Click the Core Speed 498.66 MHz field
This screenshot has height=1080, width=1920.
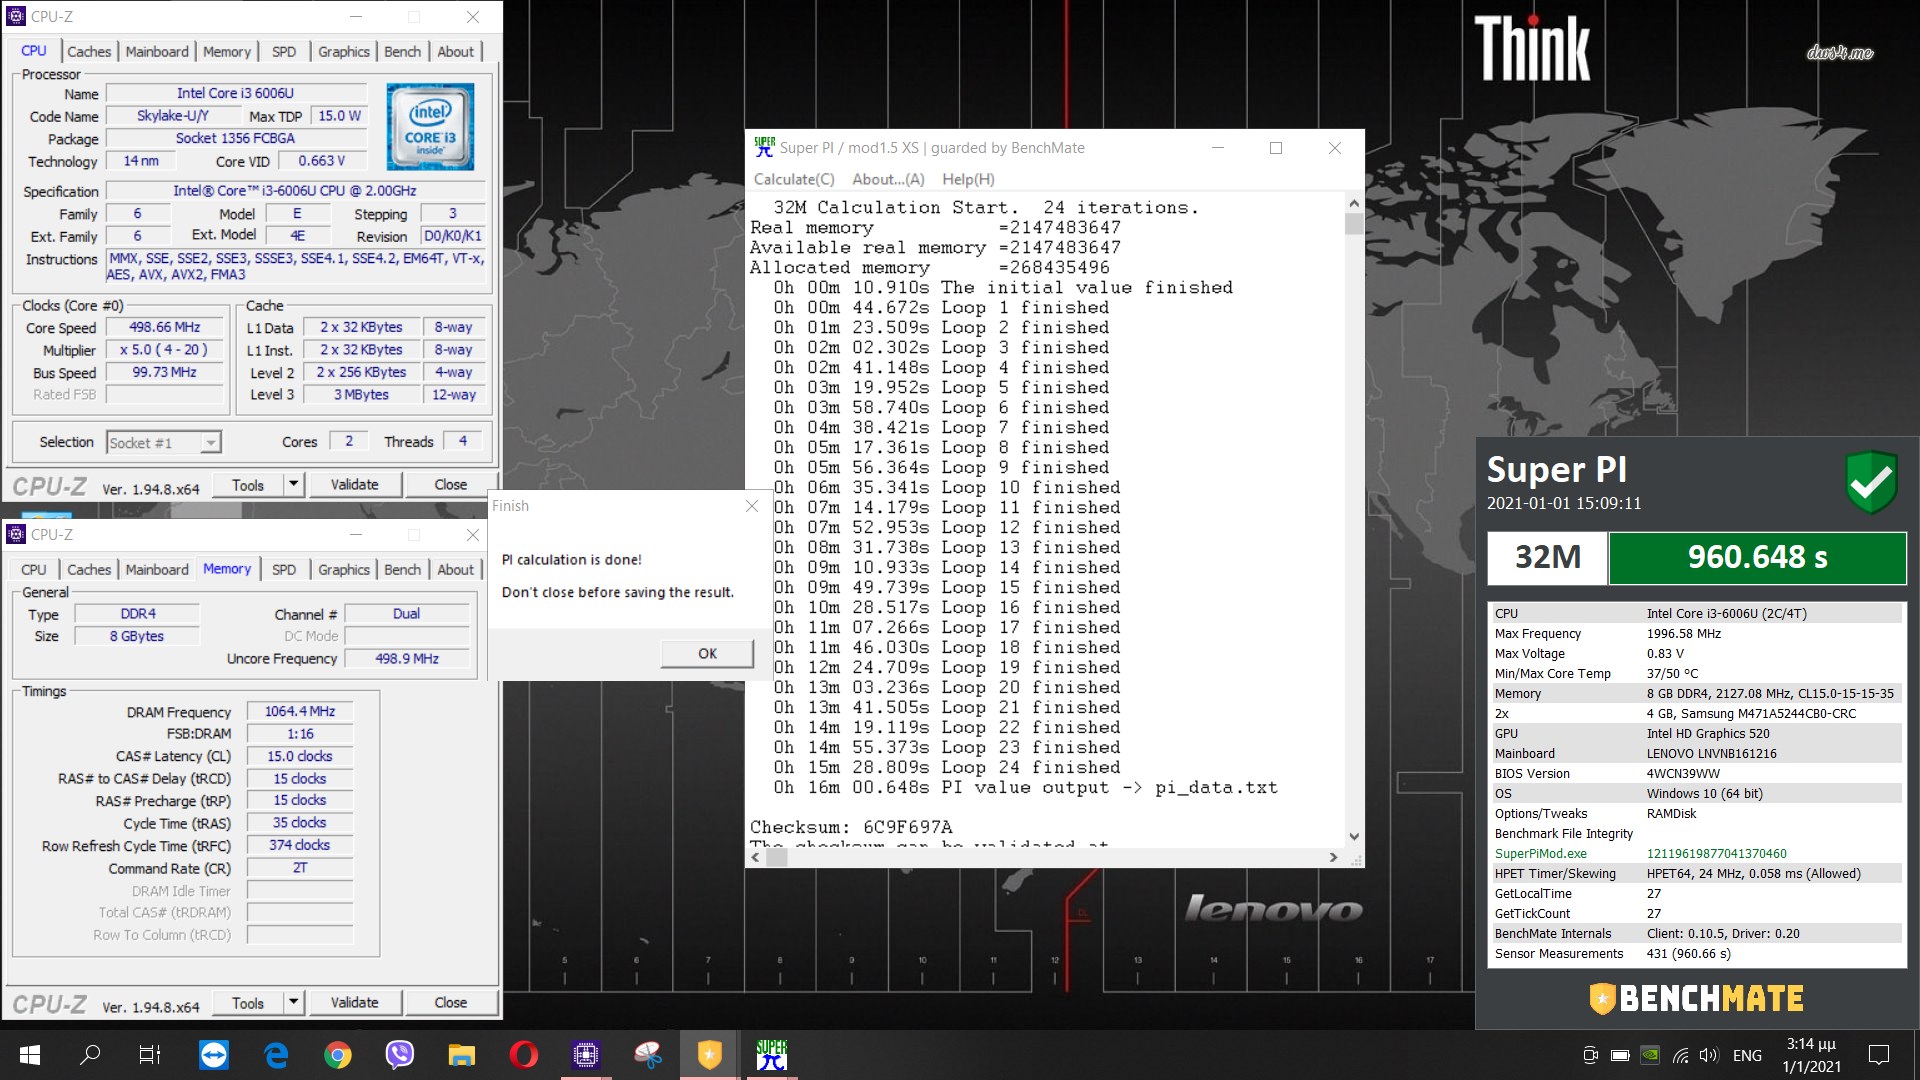164,327
